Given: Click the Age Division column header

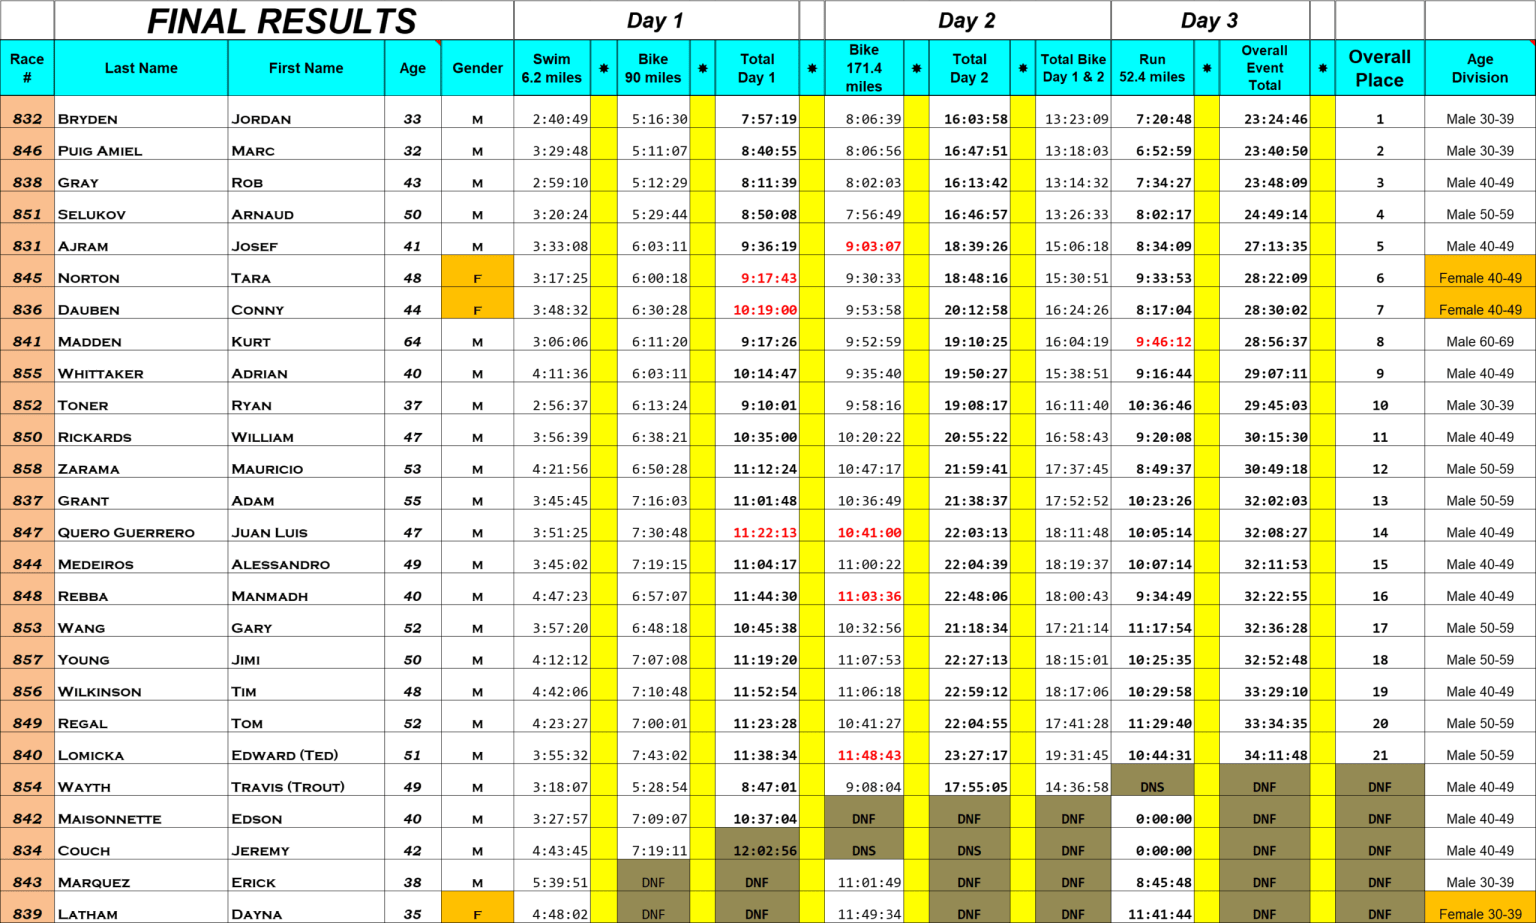Looking at the screenshot, I should (1479, 68).
